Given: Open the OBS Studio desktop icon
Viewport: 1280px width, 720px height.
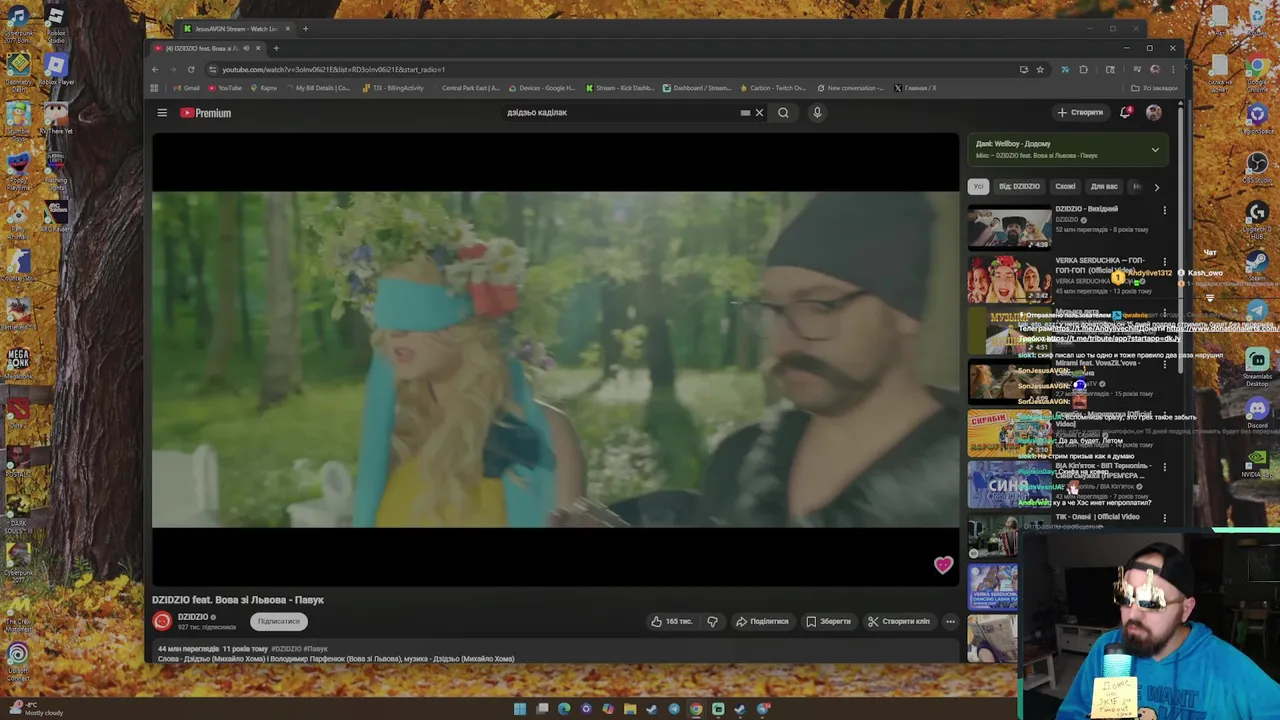Looking at the screenshot, I should 1258,167.
